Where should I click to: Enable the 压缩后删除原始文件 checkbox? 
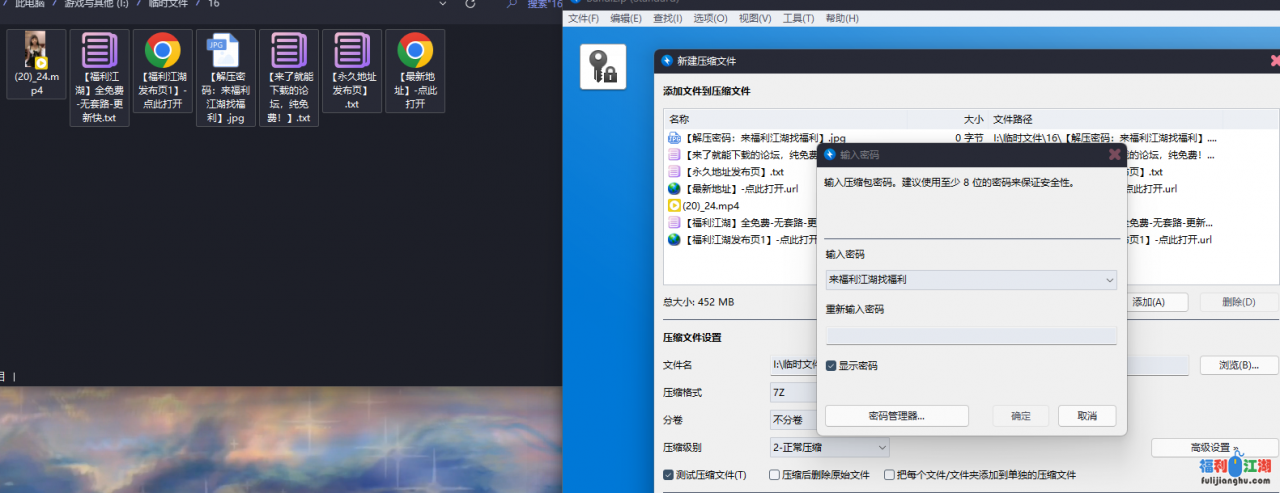[774, 474]
